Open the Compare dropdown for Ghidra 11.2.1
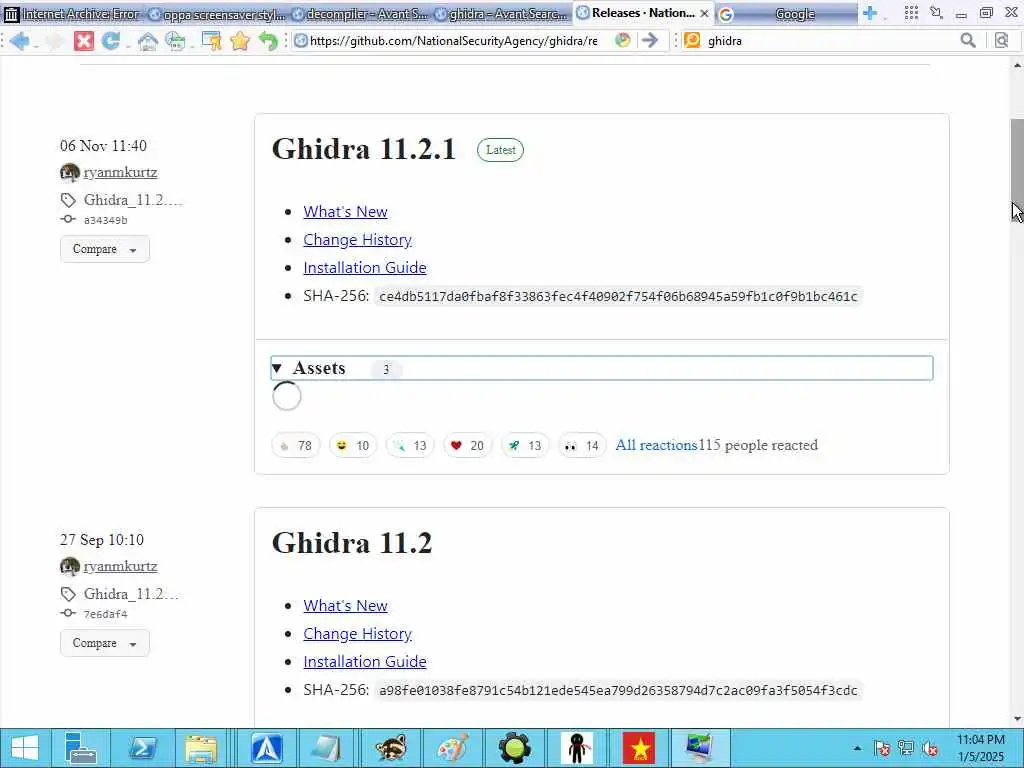The image size is (1024, 768). tap(104, 249)
